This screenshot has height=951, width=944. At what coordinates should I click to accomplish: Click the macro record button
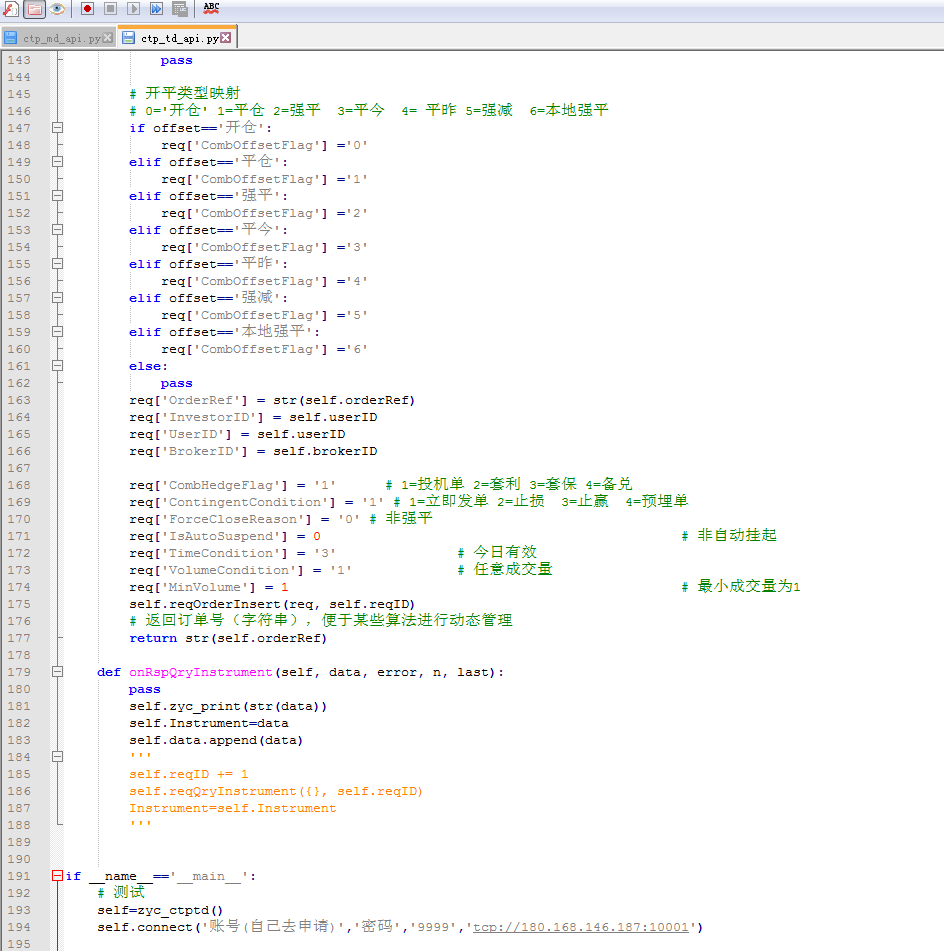(87, 9)
